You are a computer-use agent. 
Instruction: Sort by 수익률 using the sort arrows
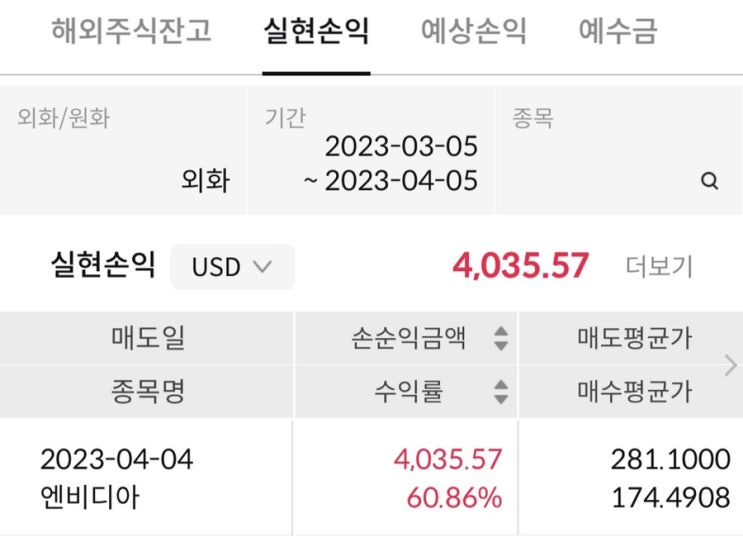pyautogui.click(x=501, y=392)
